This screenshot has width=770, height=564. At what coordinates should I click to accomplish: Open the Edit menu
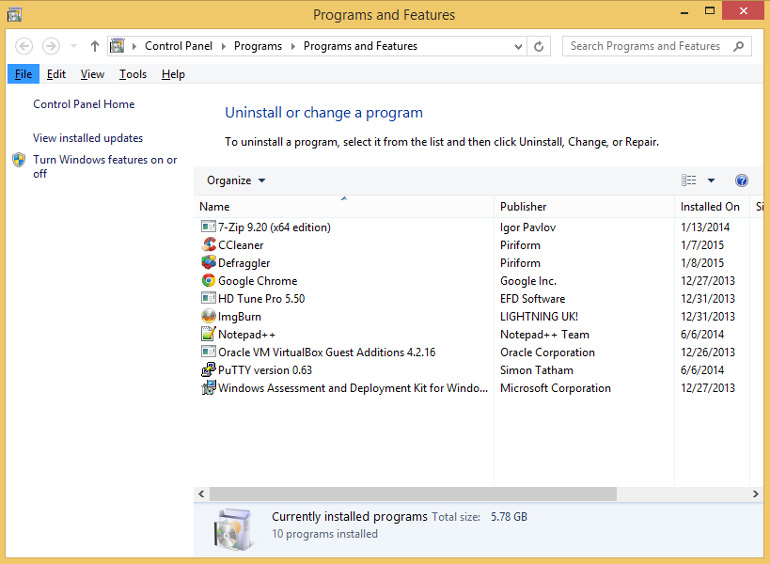56,74
